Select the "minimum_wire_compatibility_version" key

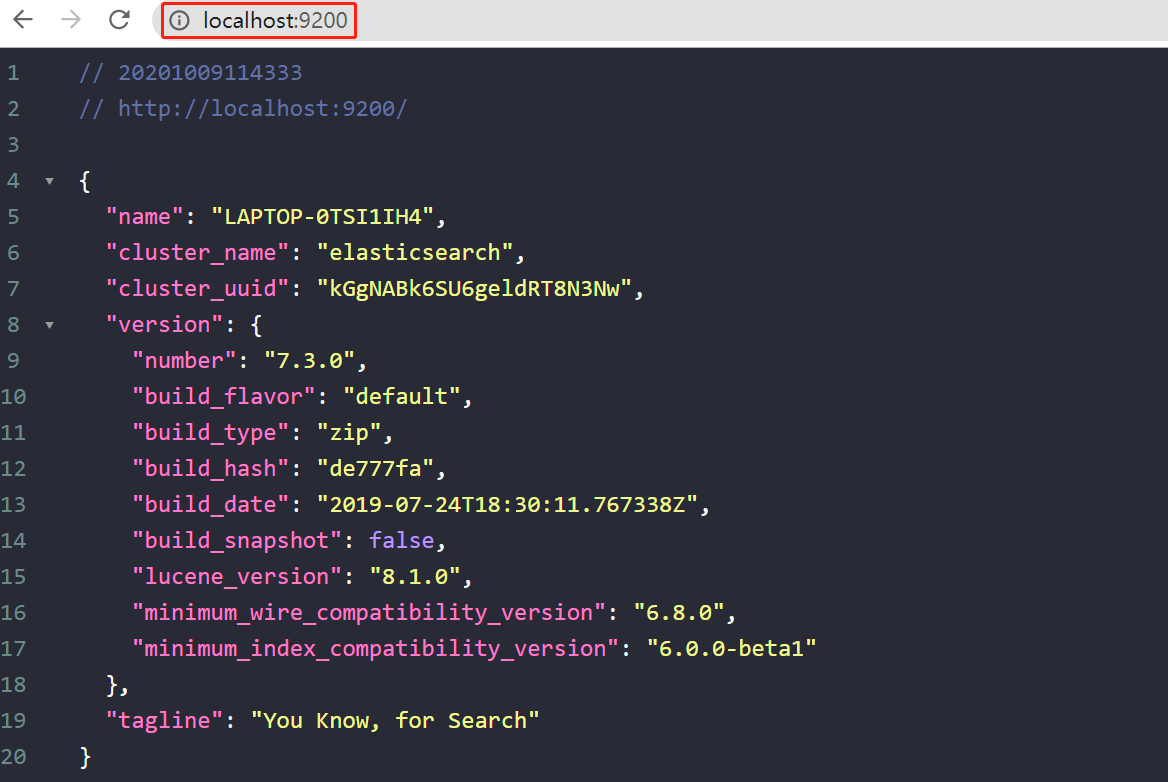[x=369, y=613]
